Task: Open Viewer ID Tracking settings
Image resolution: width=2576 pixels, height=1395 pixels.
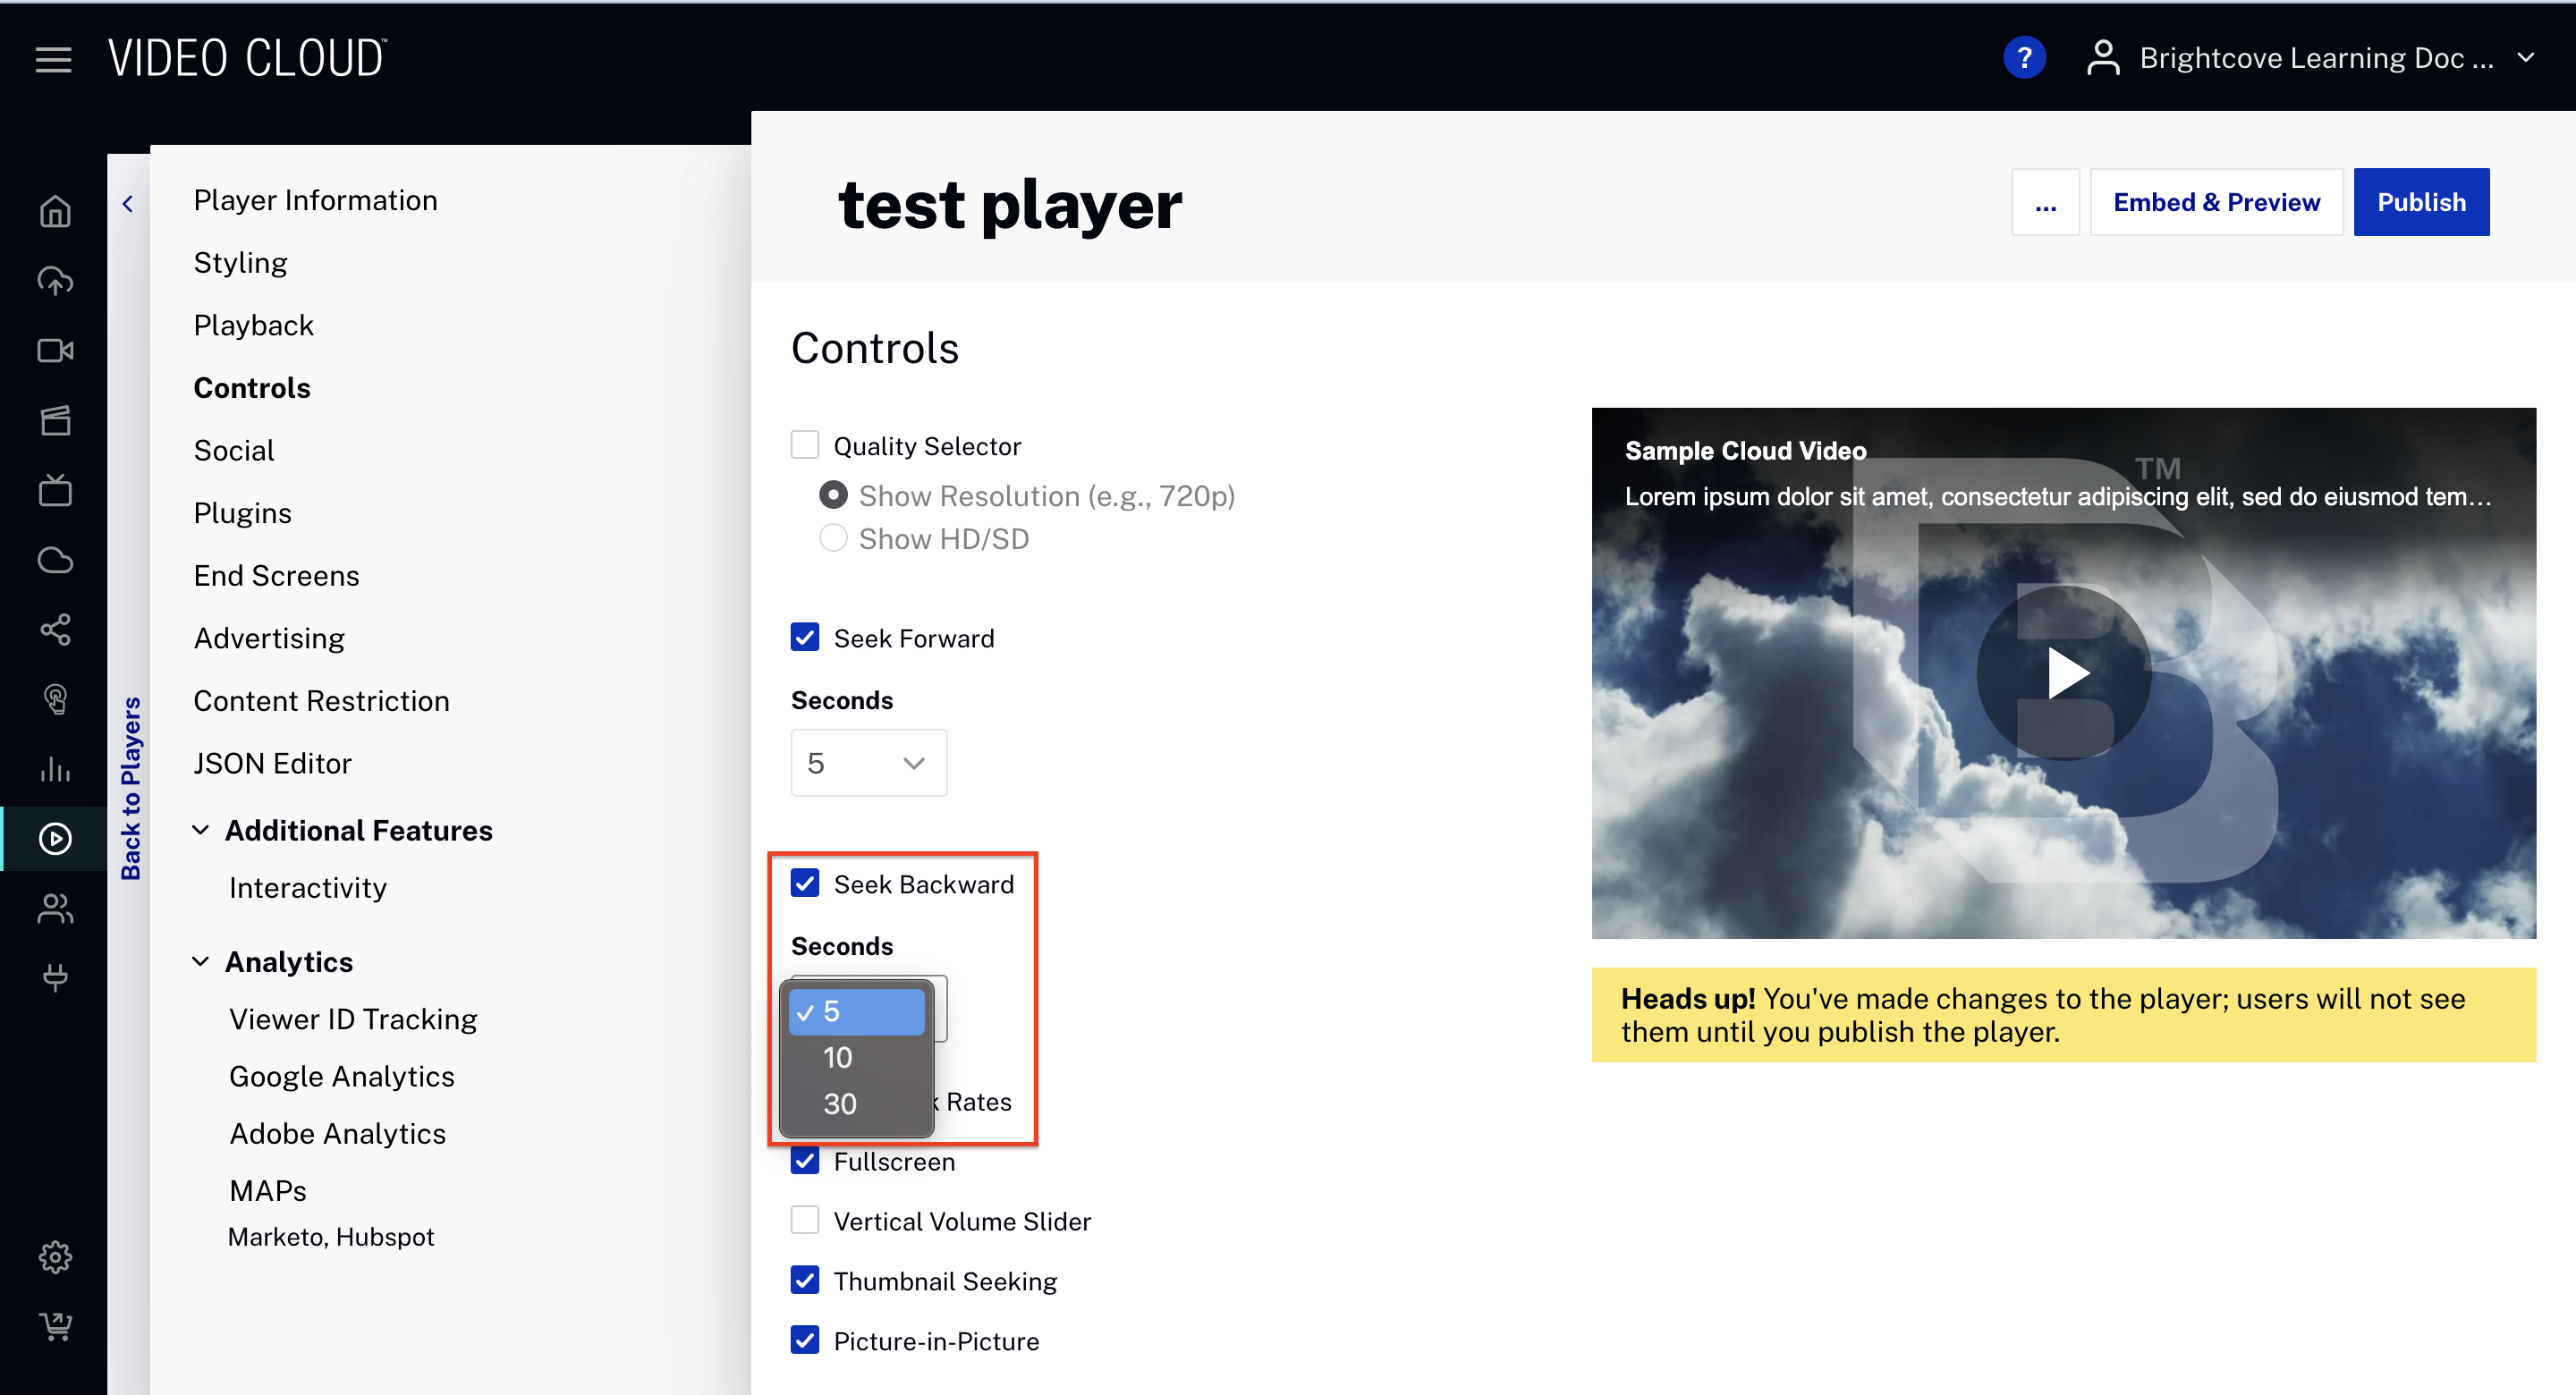Action: 353,1019
